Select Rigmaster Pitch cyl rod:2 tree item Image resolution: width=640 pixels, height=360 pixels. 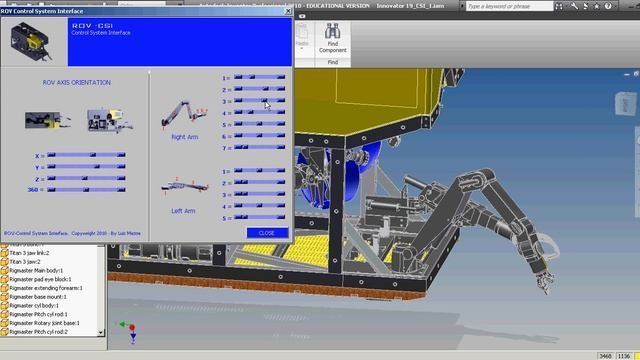tap(38, 332)
